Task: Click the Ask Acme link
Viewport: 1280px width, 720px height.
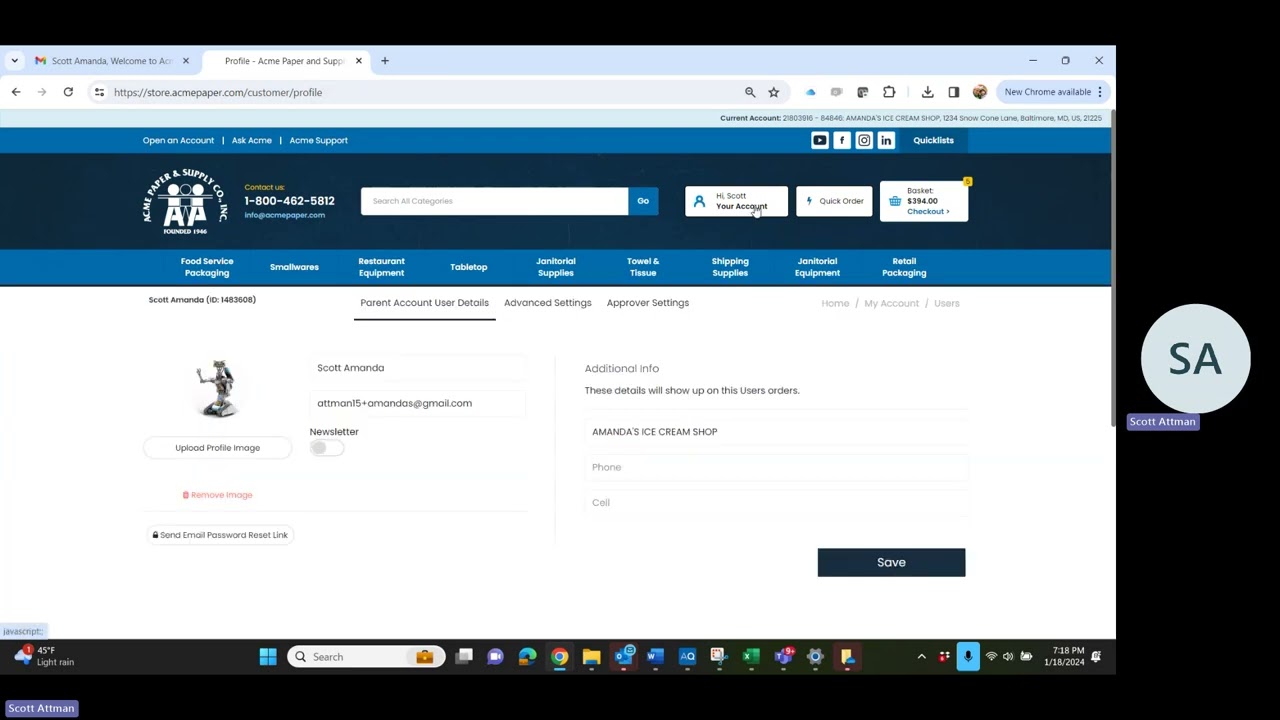Action: [x=252, y=140]
